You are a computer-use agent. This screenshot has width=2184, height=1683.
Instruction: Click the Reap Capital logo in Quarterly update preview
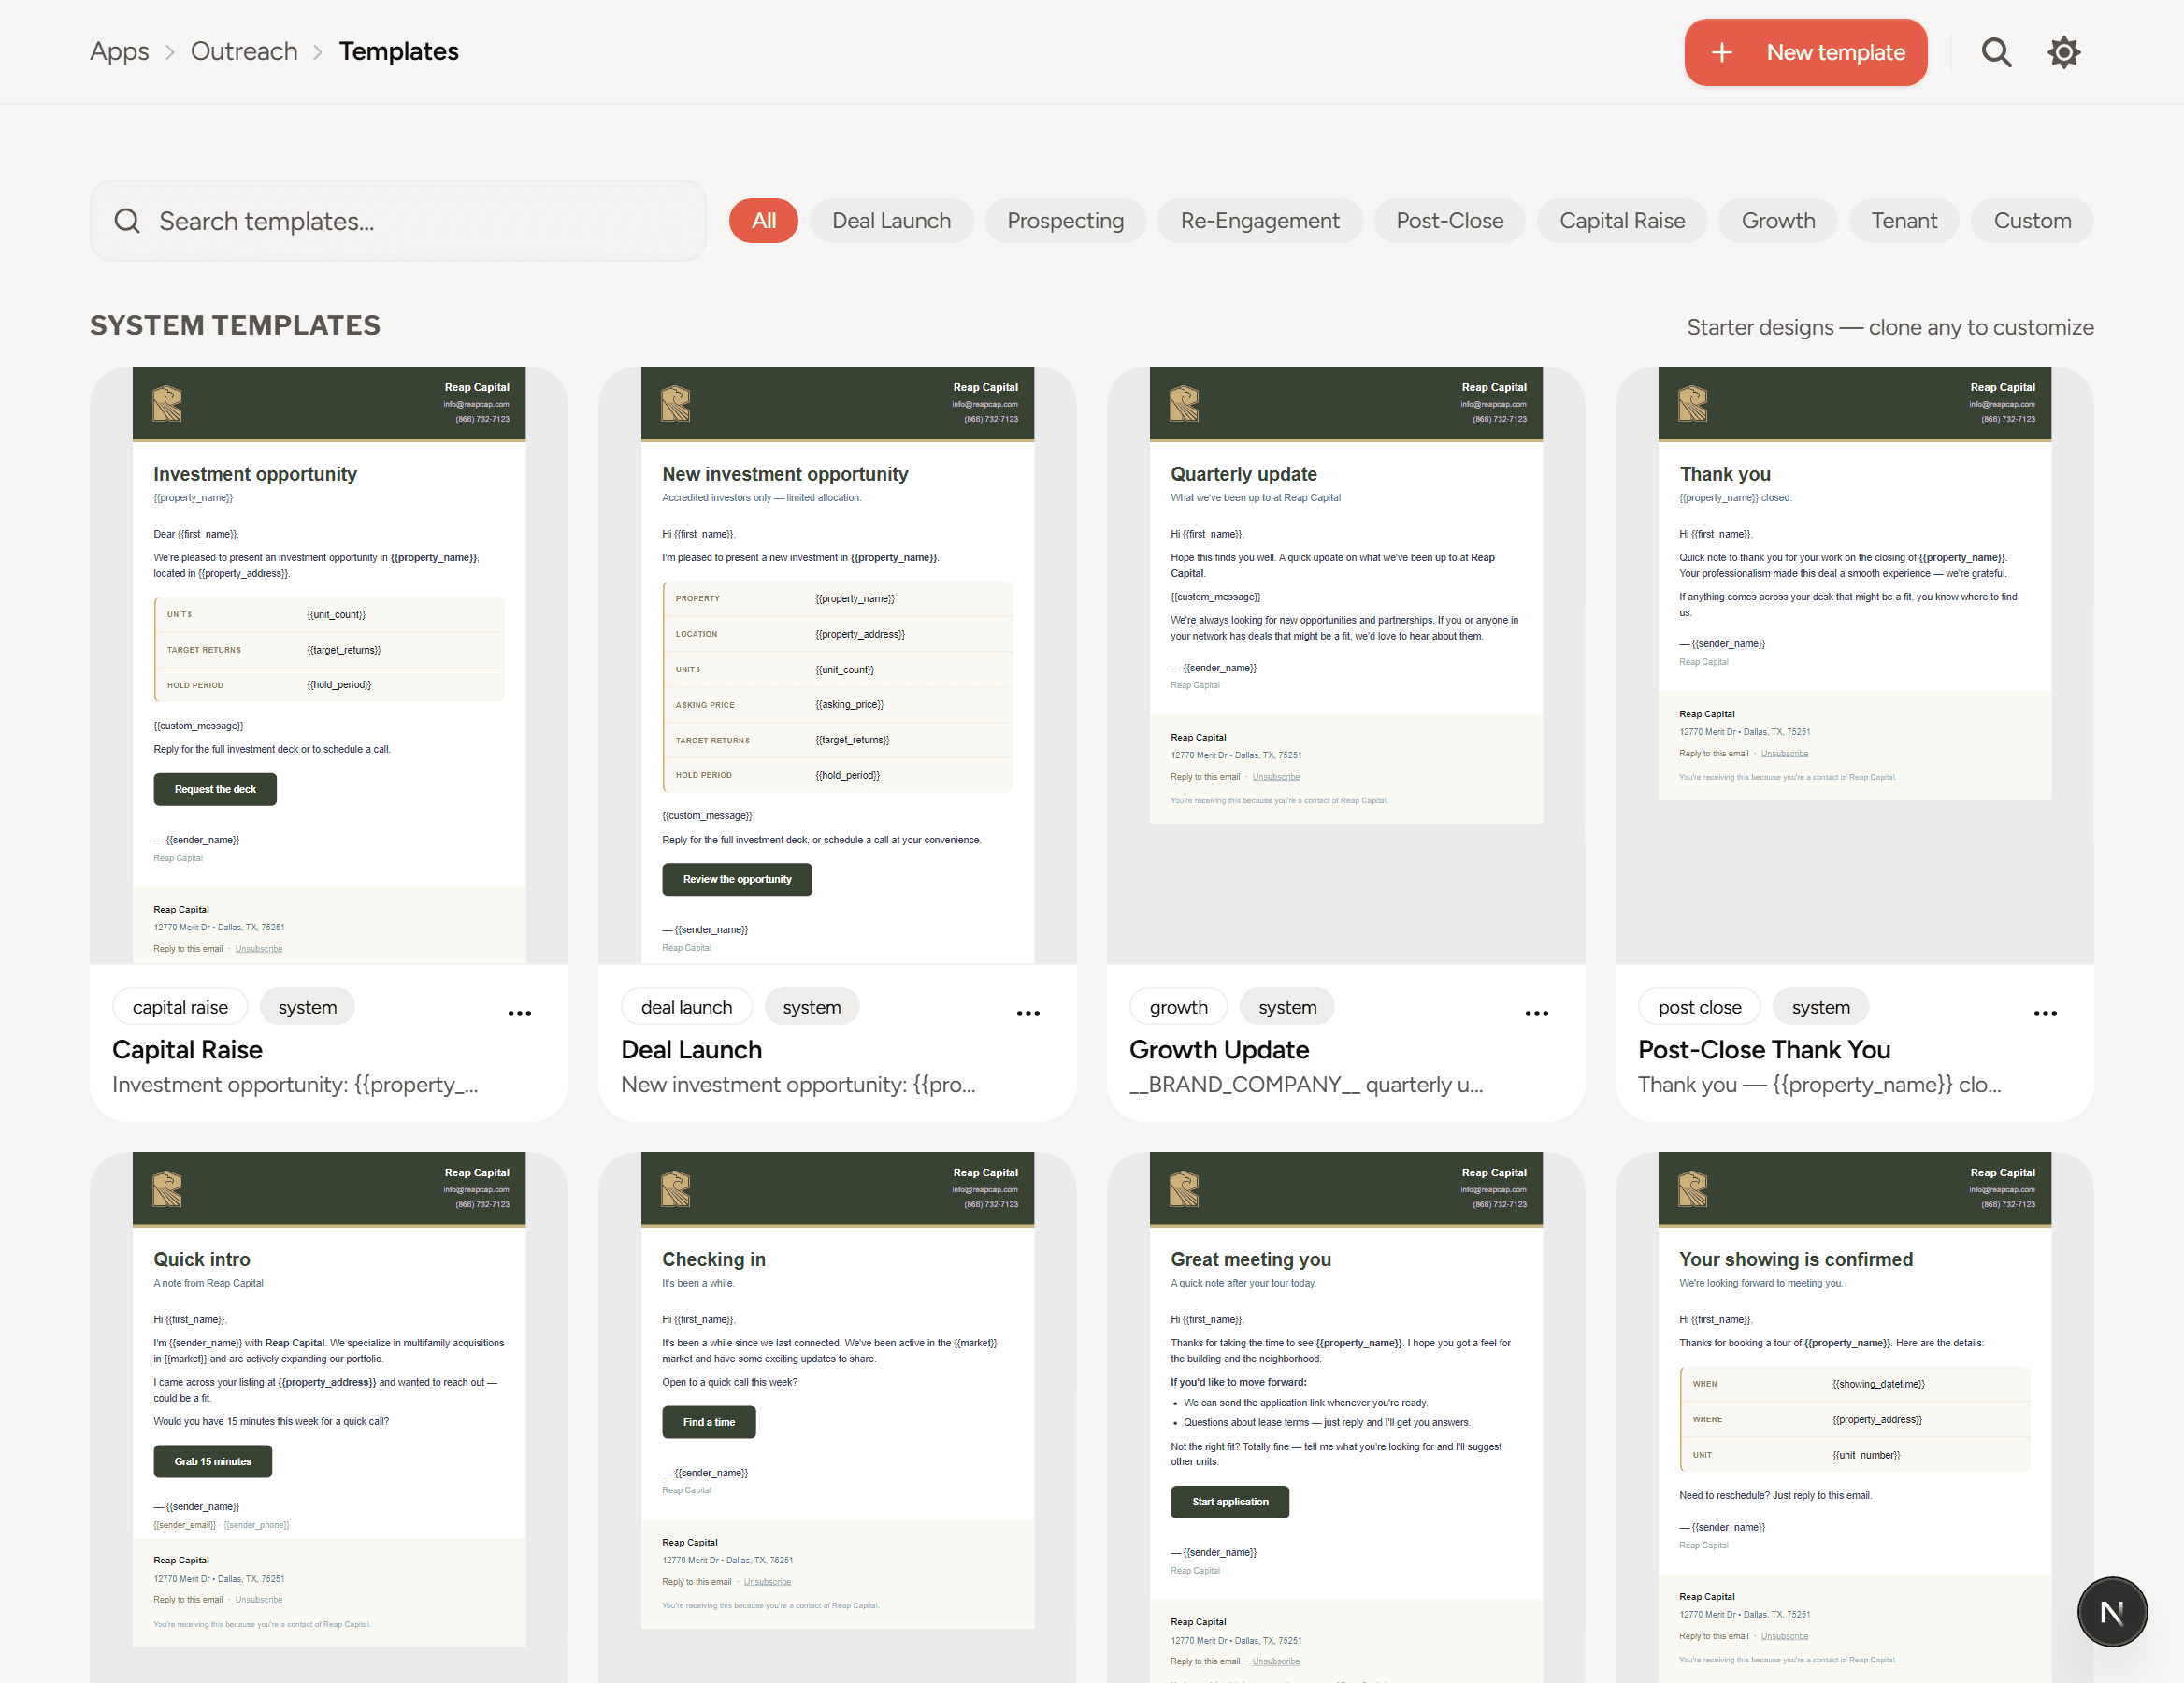click(1184, 404)
